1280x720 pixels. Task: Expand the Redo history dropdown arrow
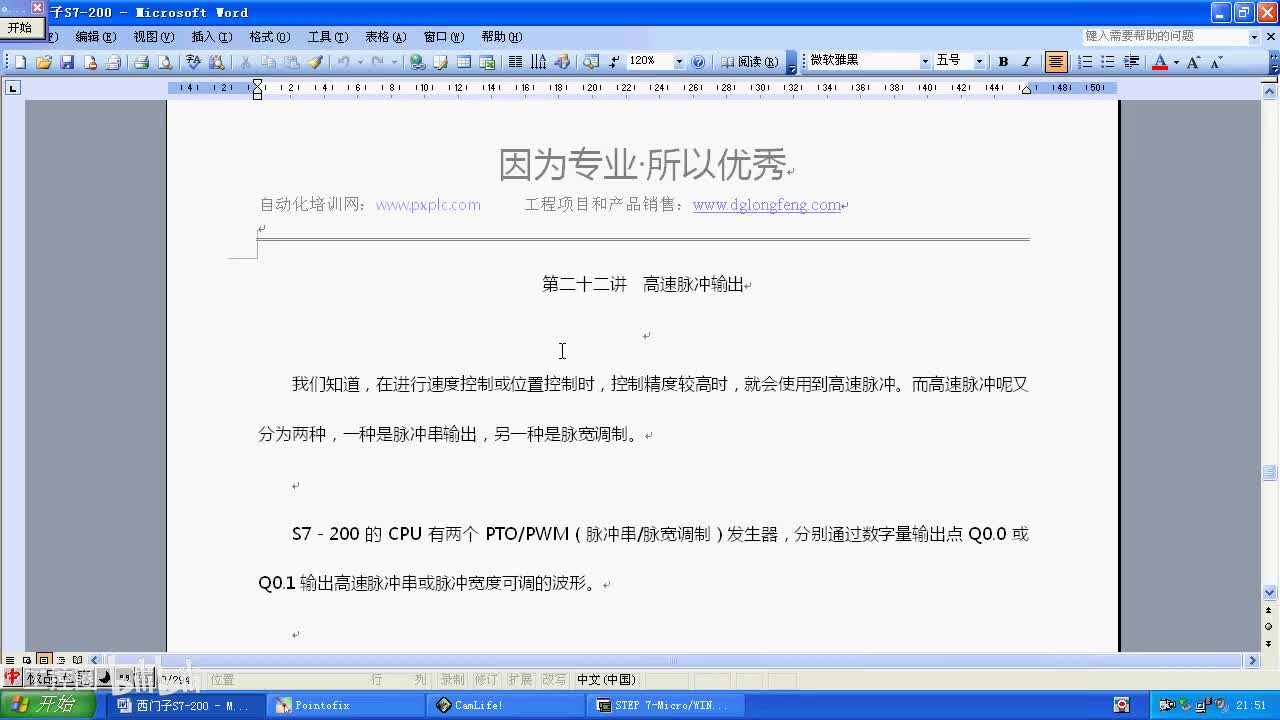point(394,62)
